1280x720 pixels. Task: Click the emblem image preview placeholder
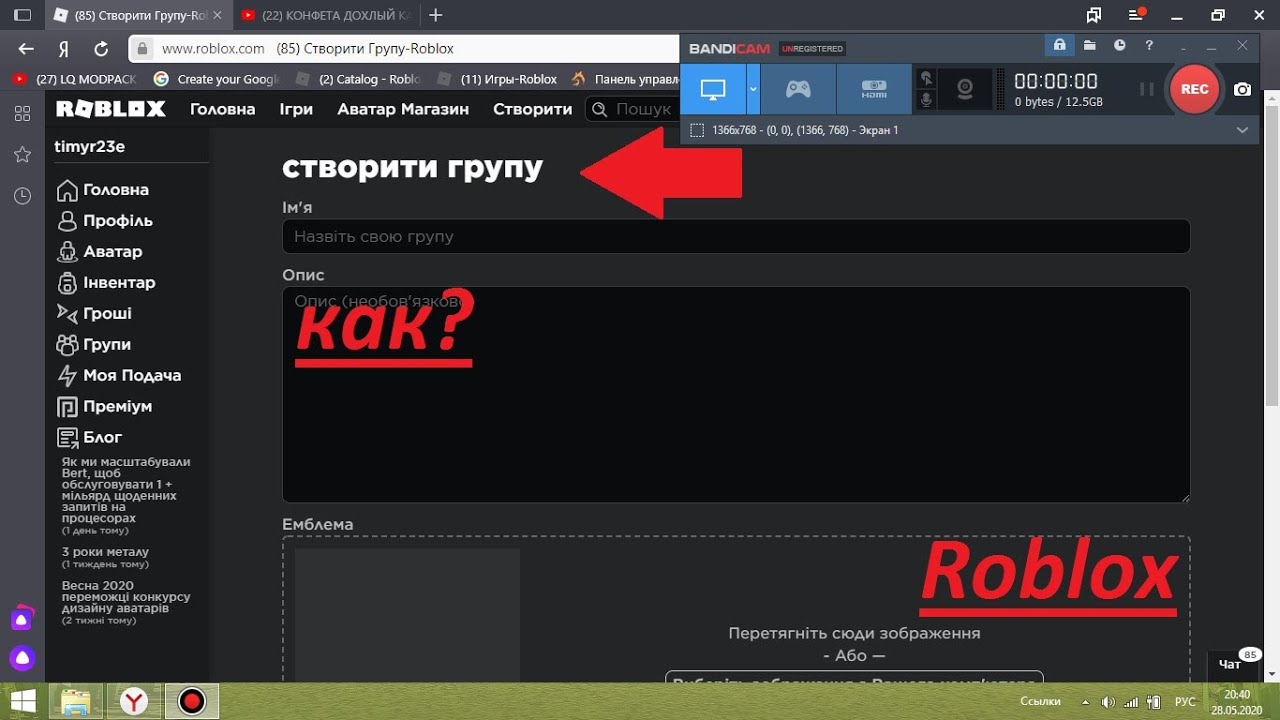tap(407, 615)
